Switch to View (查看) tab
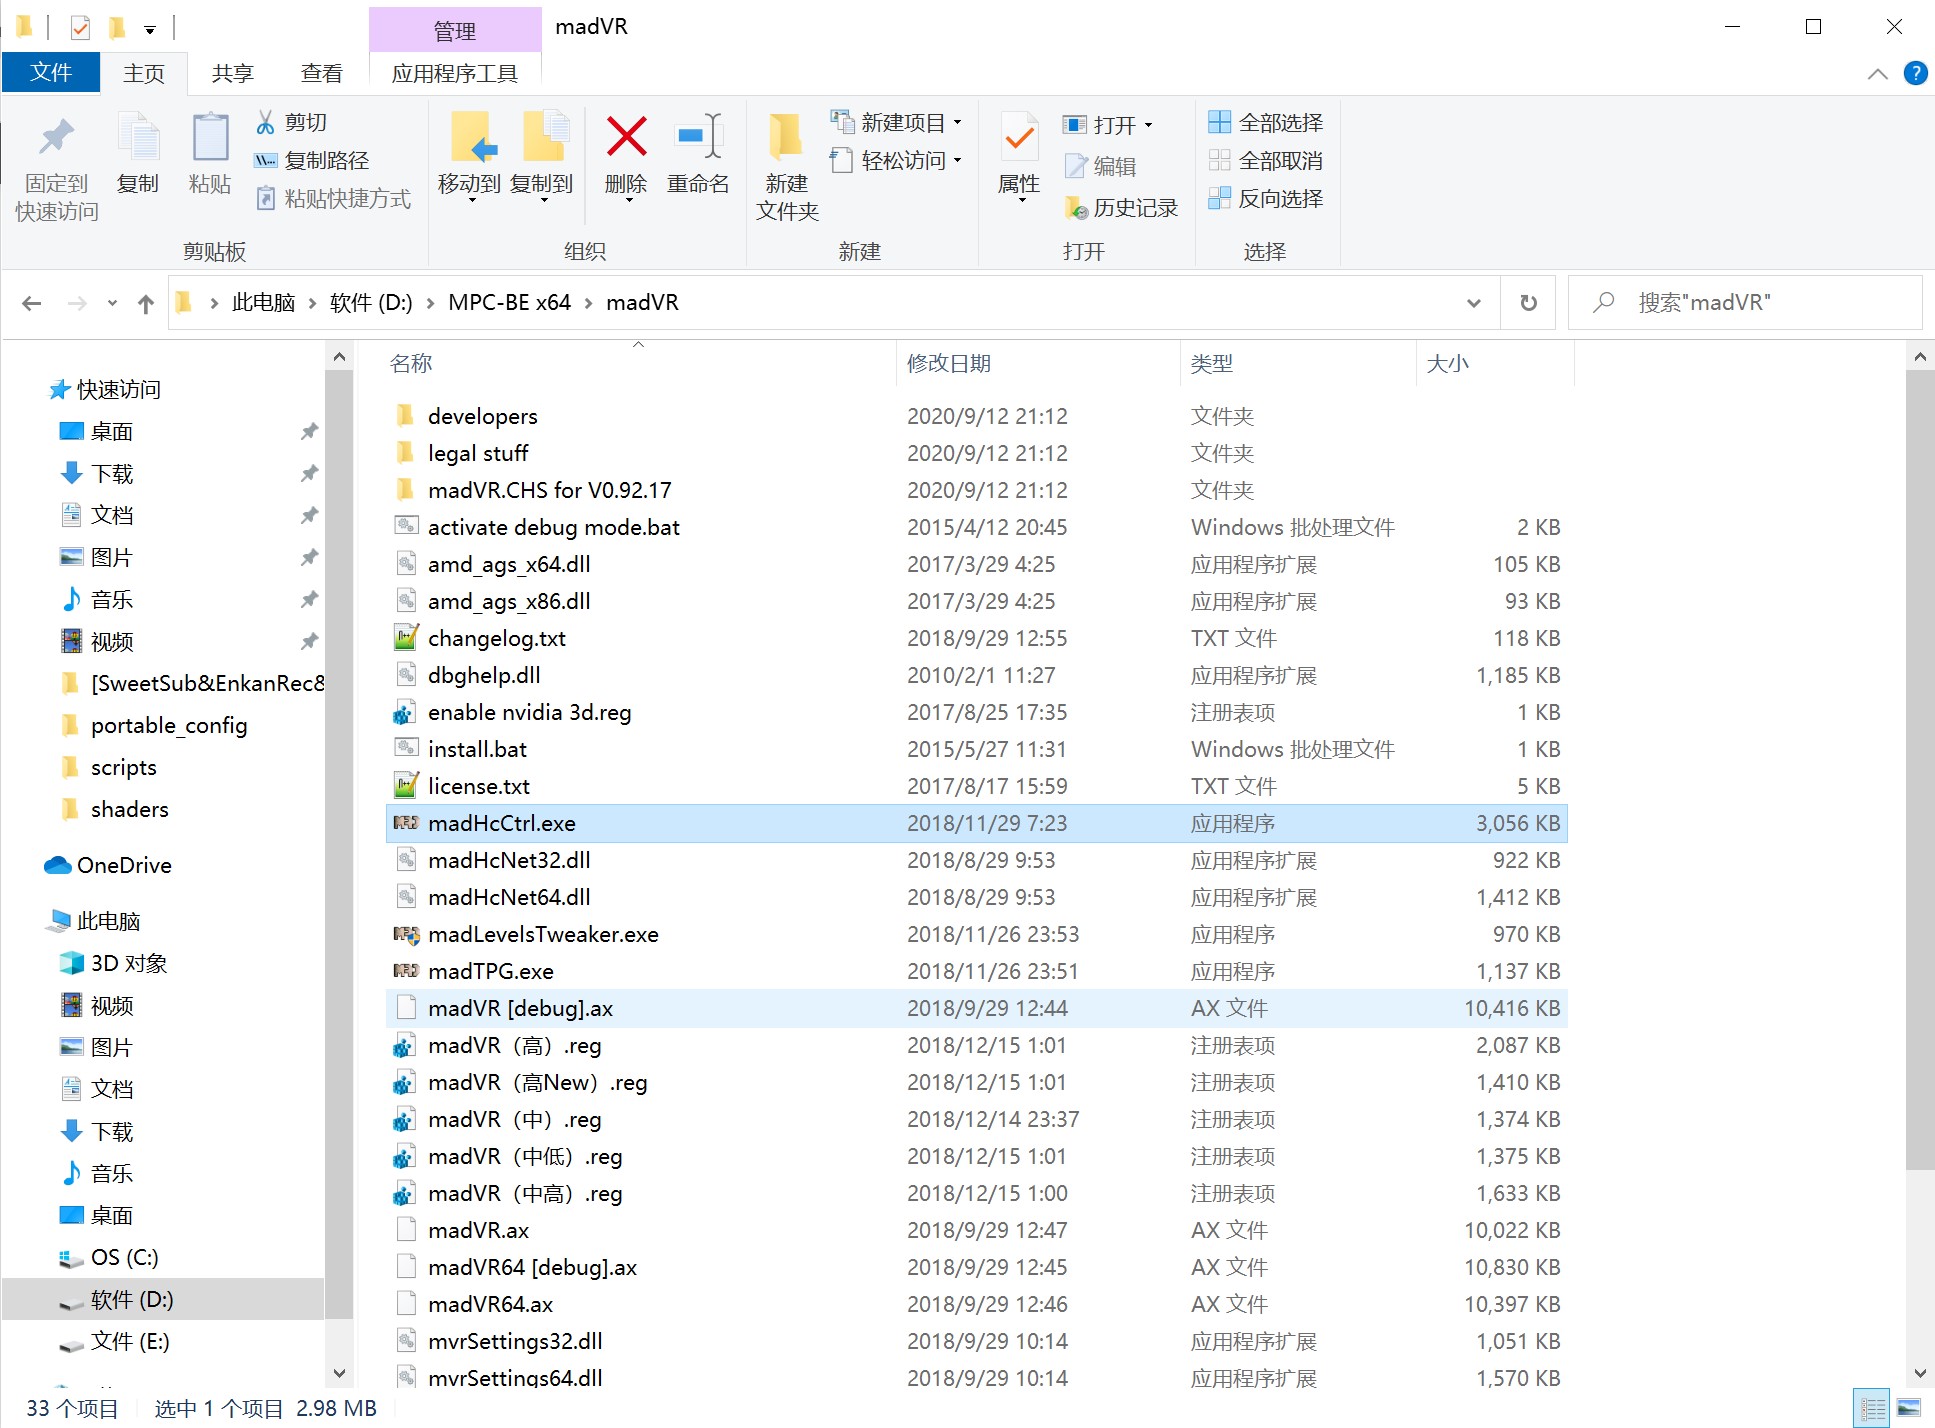The image size is (1935, 1428). tap(321, 73)
